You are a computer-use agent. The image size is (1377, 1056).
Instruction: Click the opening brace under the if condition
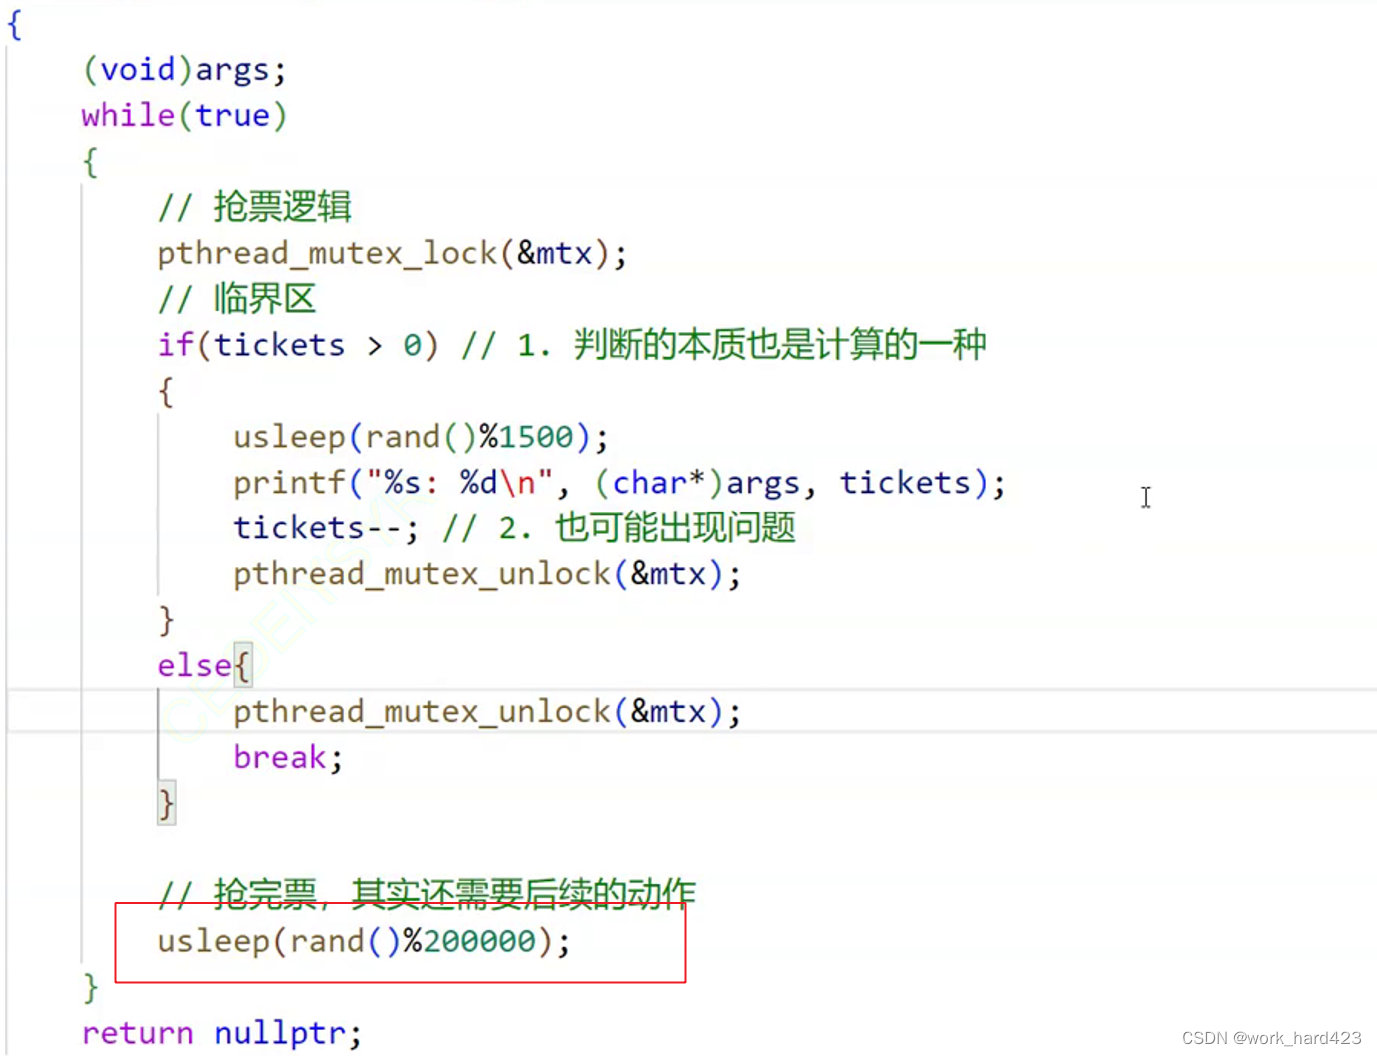[x=166, y=391]
